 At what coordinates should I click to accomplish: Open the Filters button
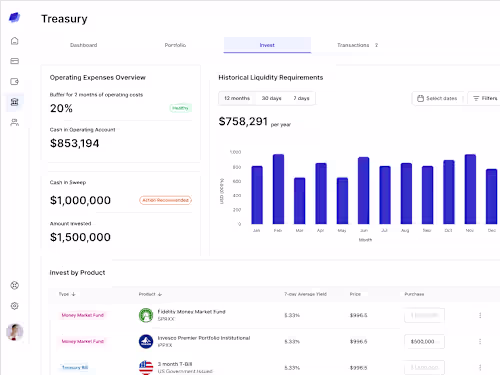coord(485,98)
